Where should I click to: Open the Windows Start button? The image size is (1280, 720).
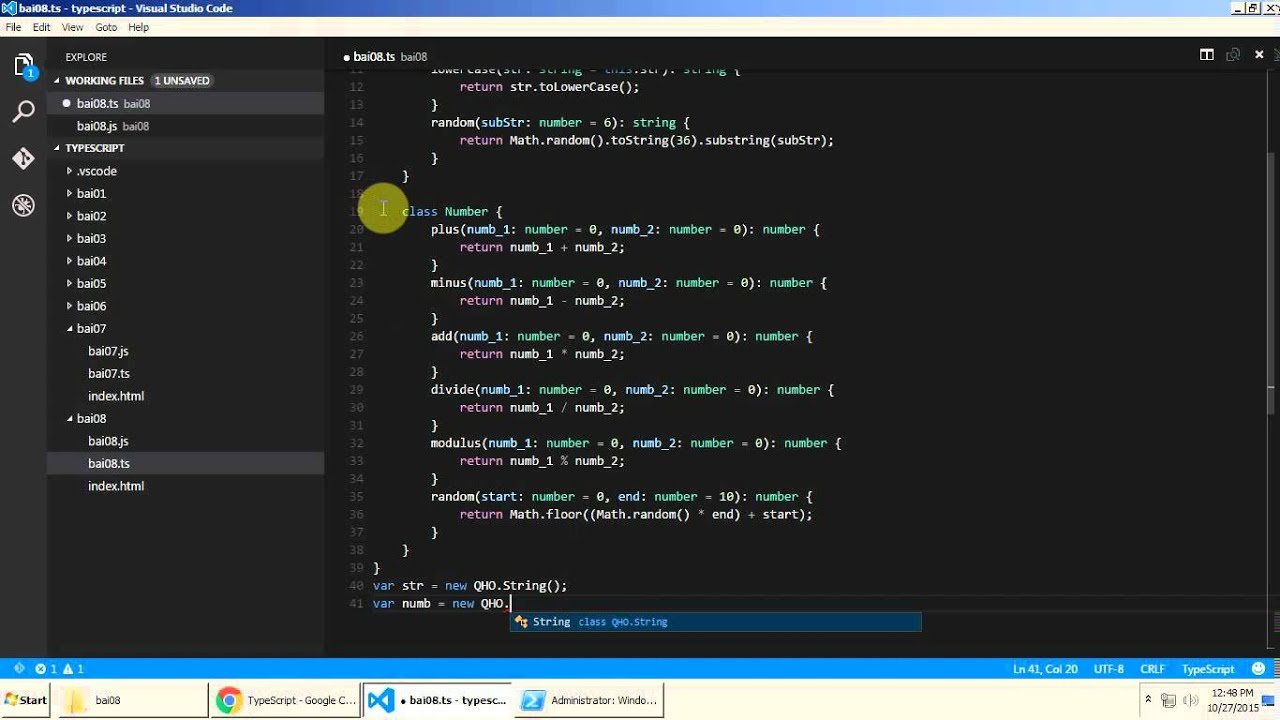pyautogui.click(x=25, y=700)
